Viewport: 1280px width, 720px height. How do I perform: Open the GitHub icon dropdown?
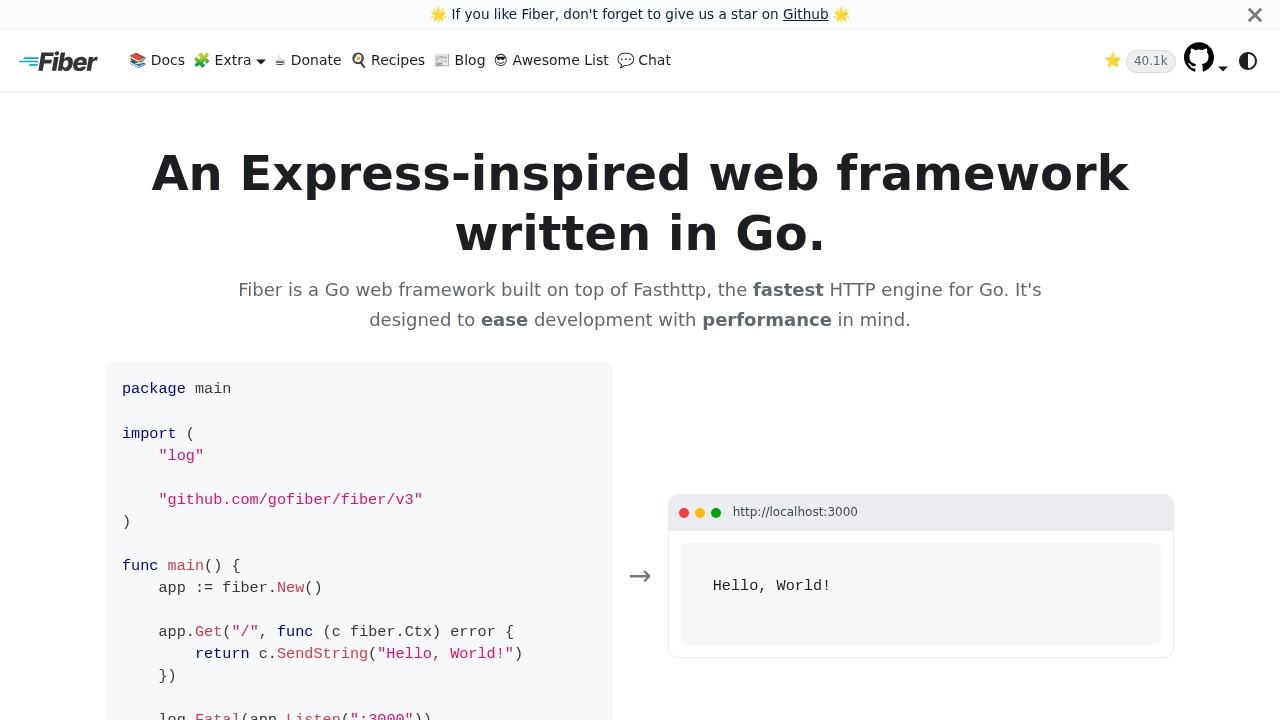pyautogui.click(x=1199, y=58)
